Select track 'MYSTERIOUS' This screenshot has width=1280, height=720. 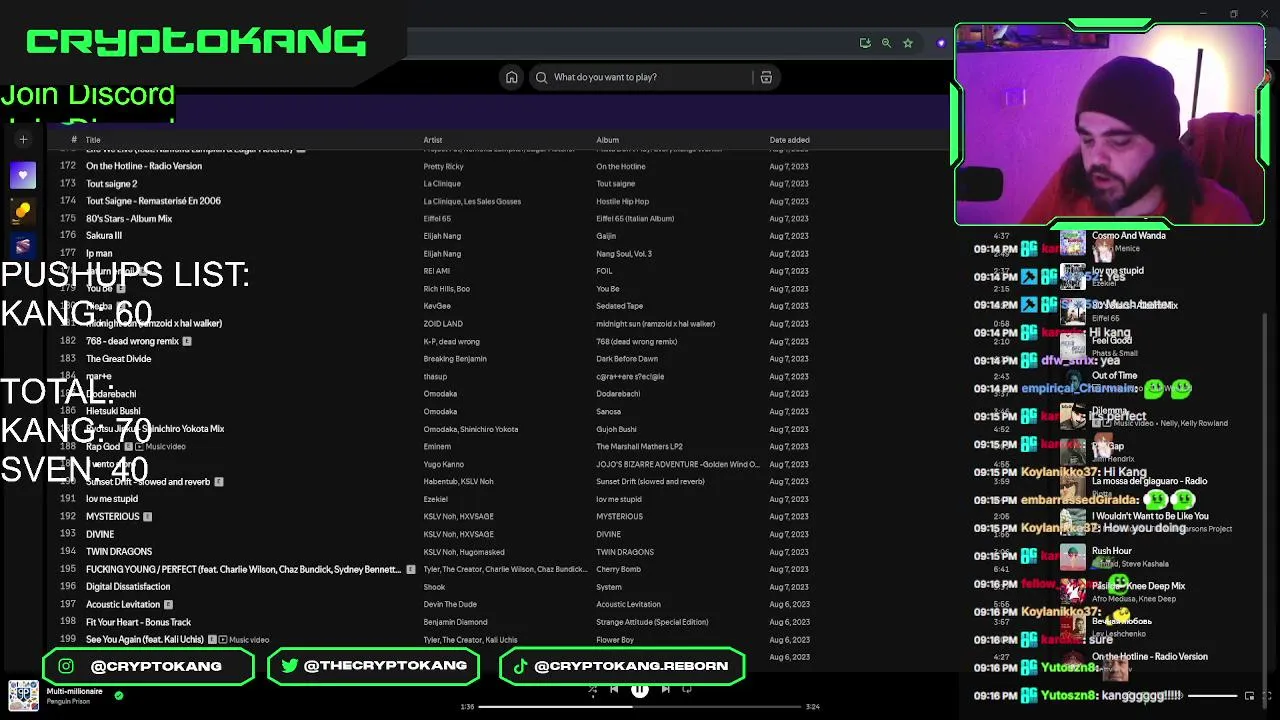coord(113,517)
